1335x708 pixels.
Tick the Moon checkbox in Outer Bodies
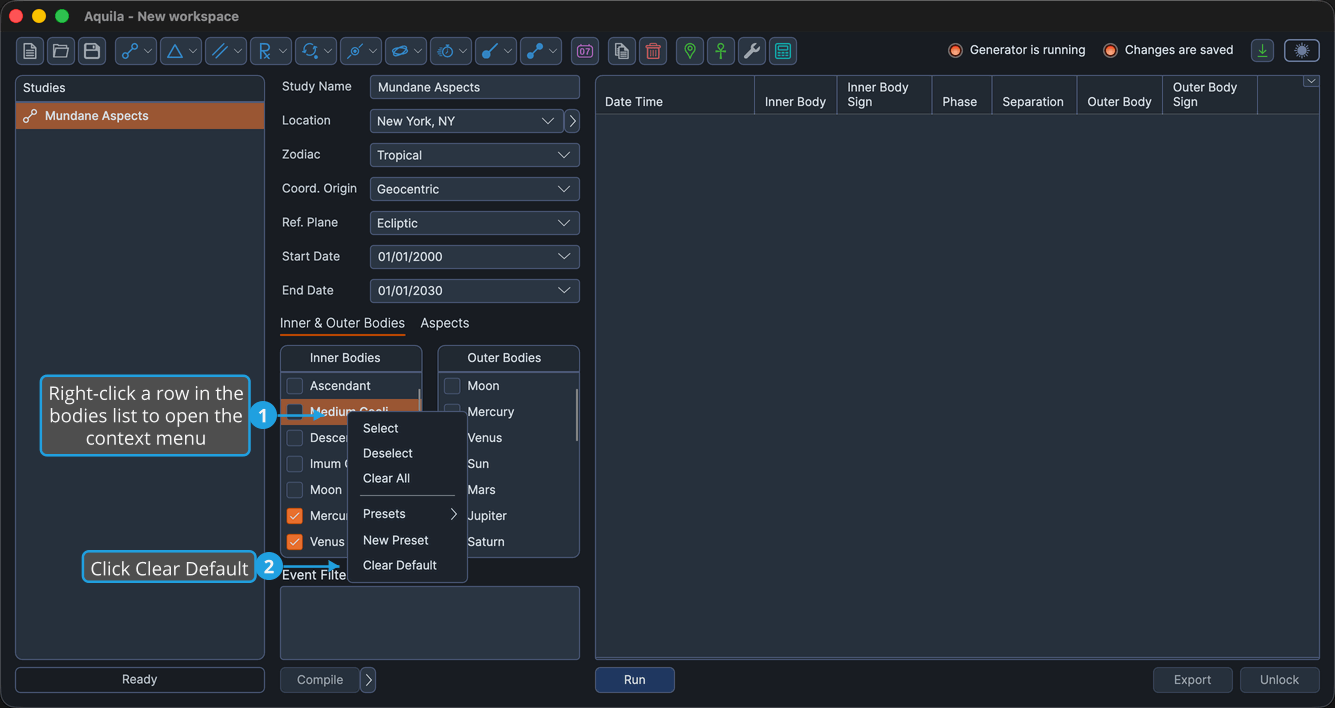tap(453, 386)
